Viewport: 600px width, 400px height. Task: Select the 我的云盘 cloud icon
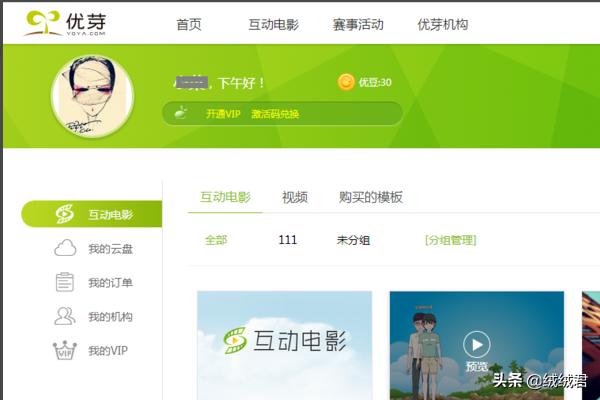click(x=65, y=249)
